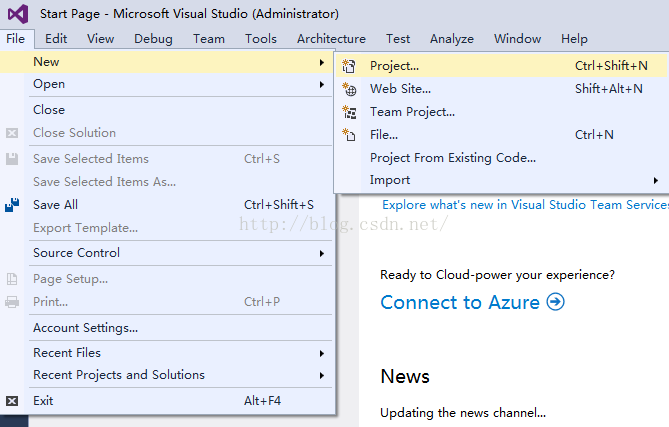Expand the Import submenu arrow

pos(656,180)
